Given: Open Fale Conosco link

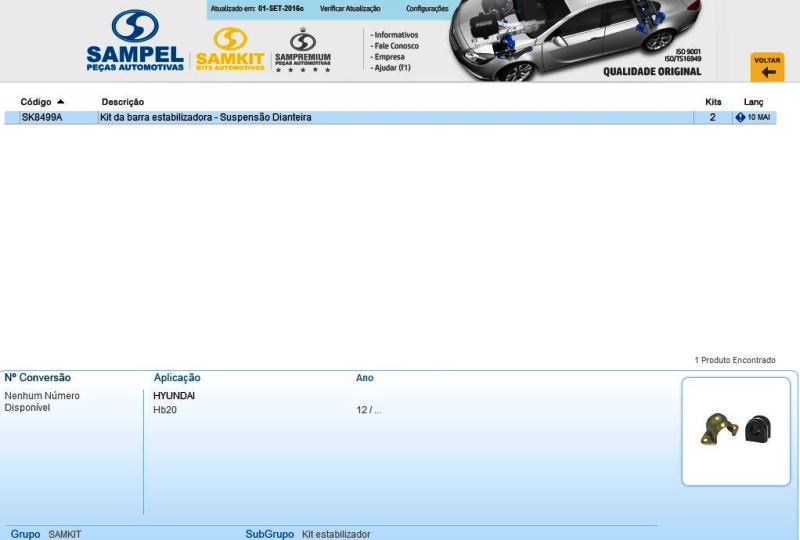Looking at the screenshot, I should pos(395,46).
